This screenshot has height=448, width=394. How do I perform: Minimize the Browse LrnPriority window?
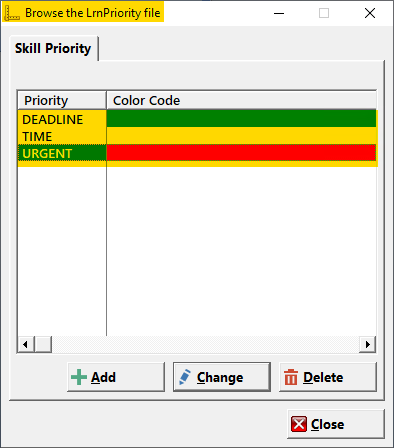[279, 13]
